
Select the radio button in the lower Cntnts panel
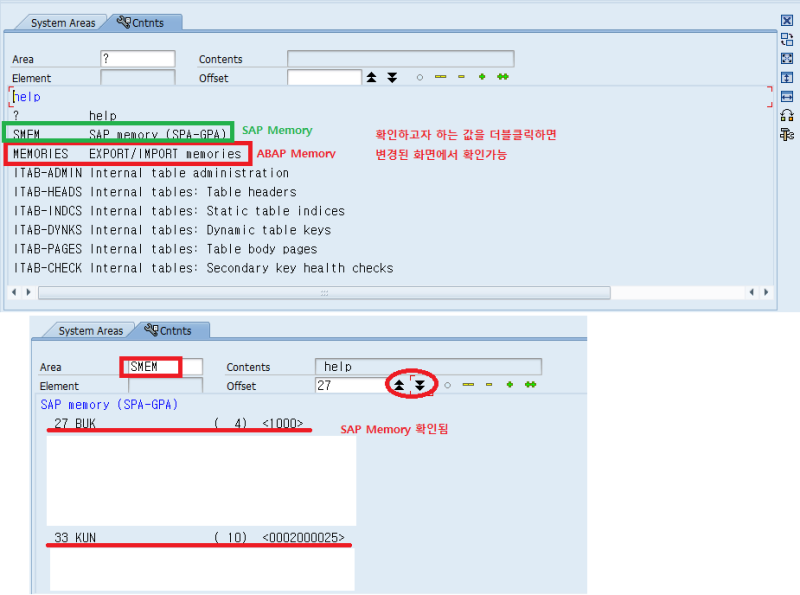(x=448, y=385)
